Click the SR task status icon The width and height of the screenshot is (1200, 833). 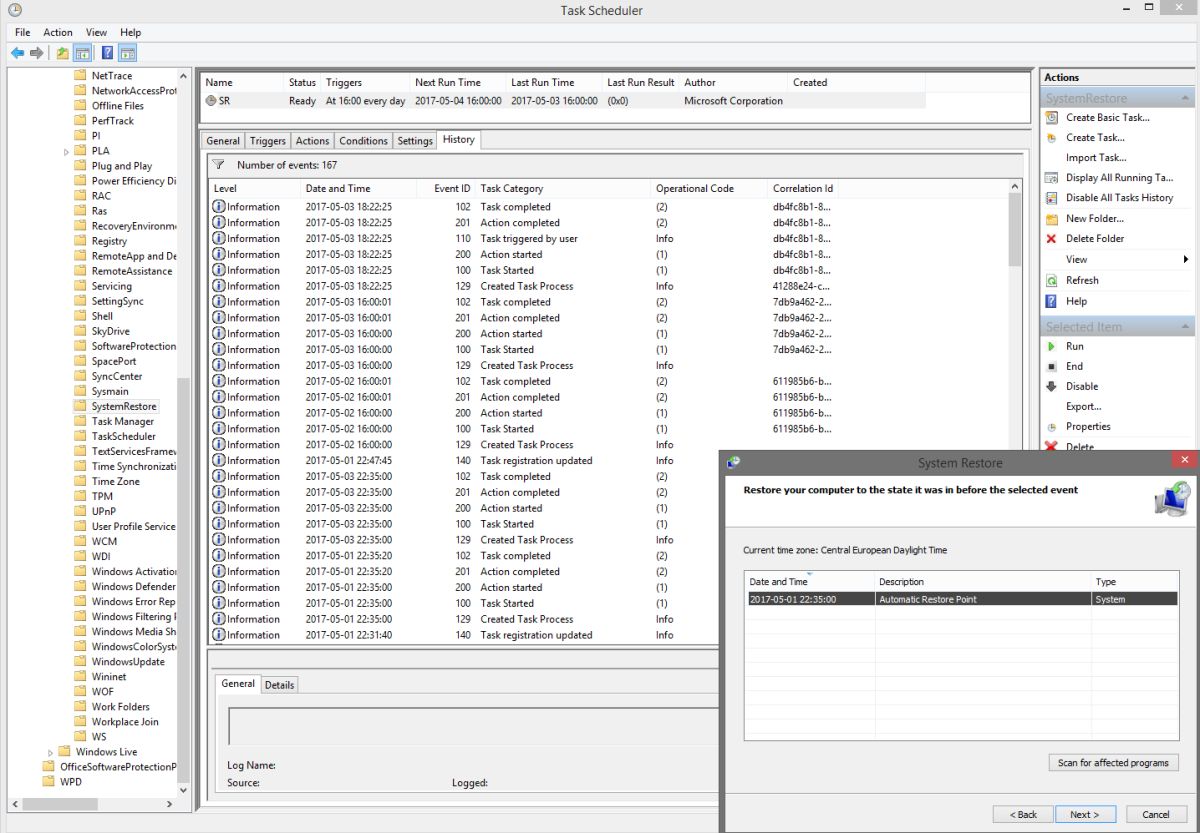point(211,101)
